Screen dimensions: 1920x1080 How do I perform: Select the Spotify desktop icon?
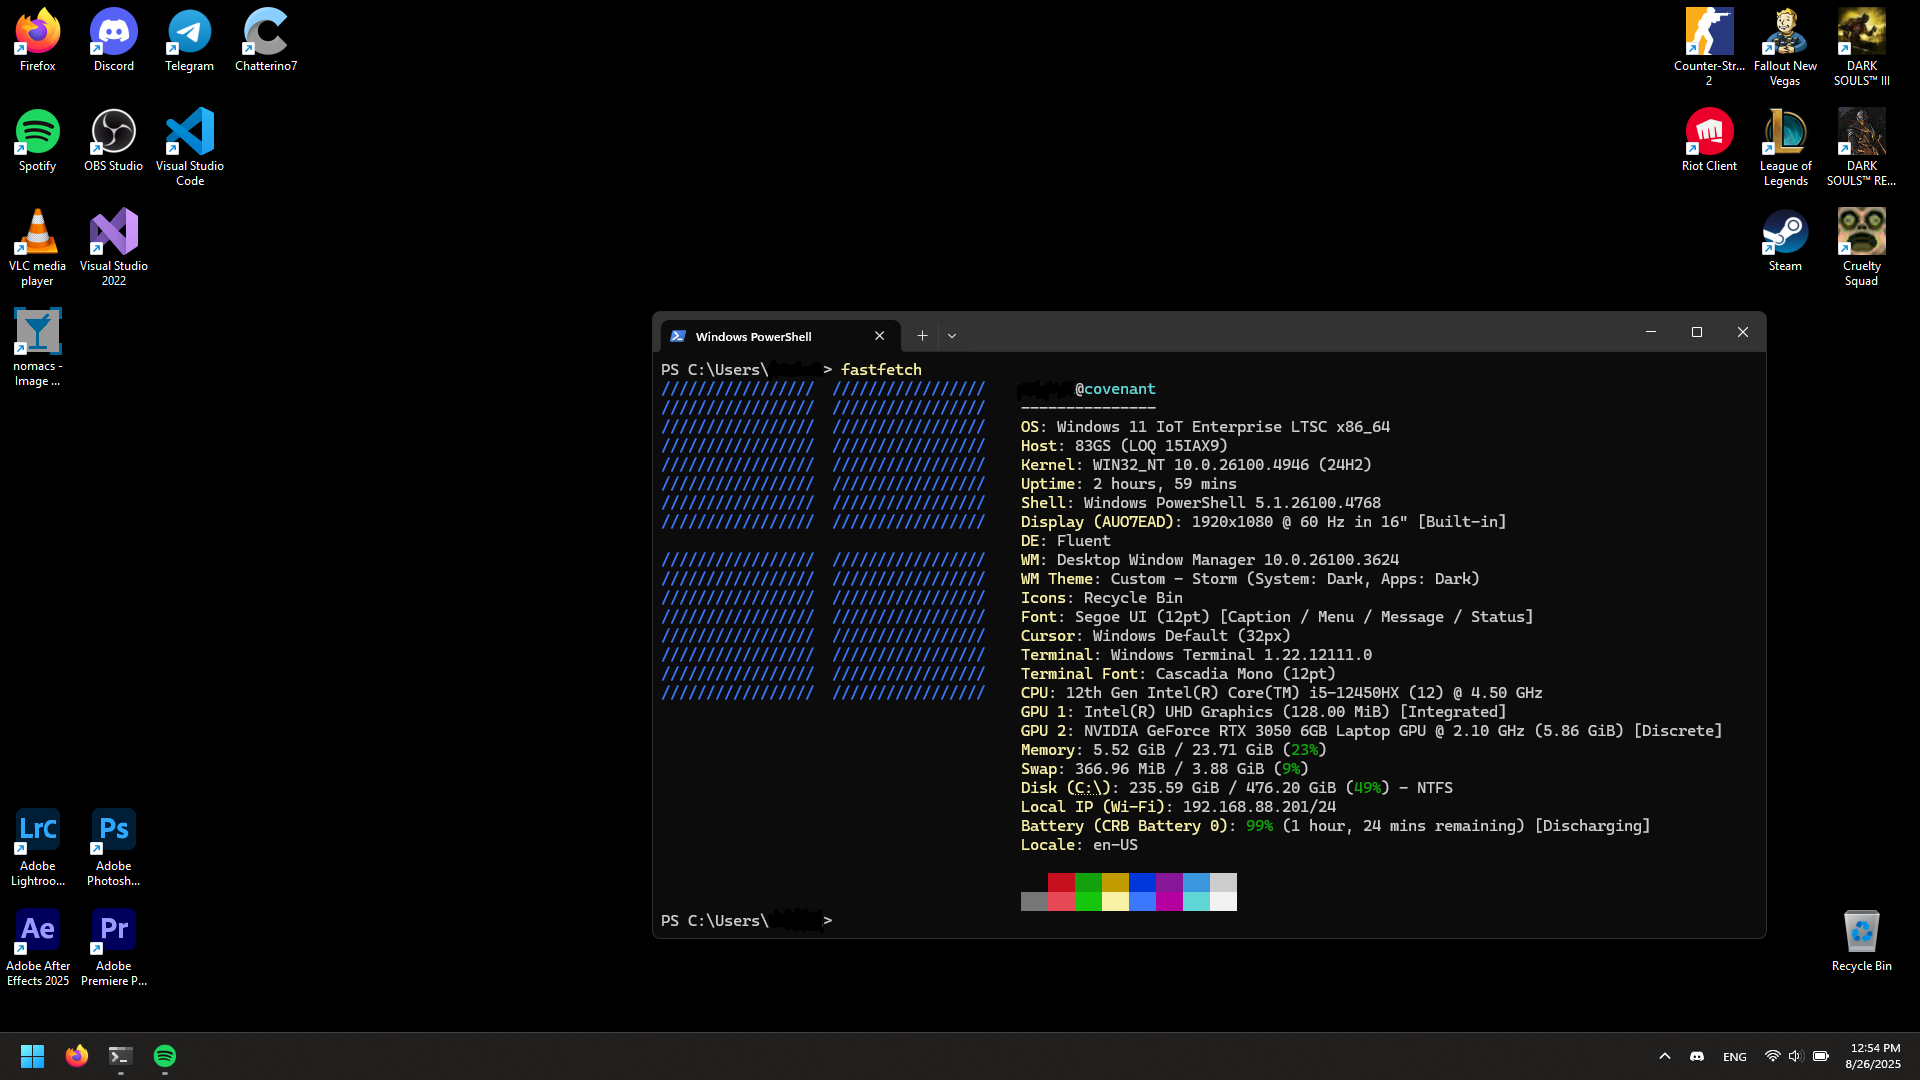[x=37, y=140]
